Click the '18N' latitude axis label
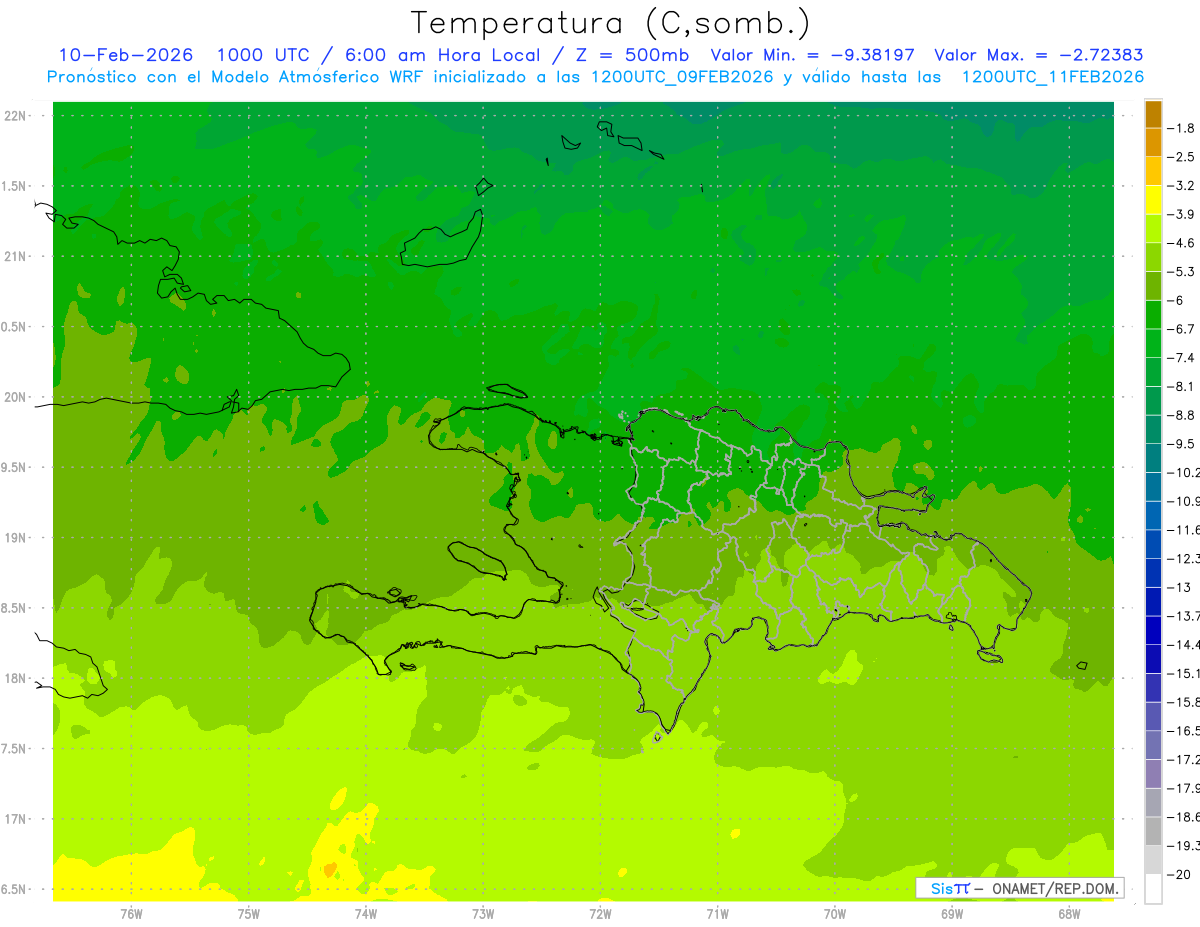The image size is (1200, 927). (x=17, y=679)
